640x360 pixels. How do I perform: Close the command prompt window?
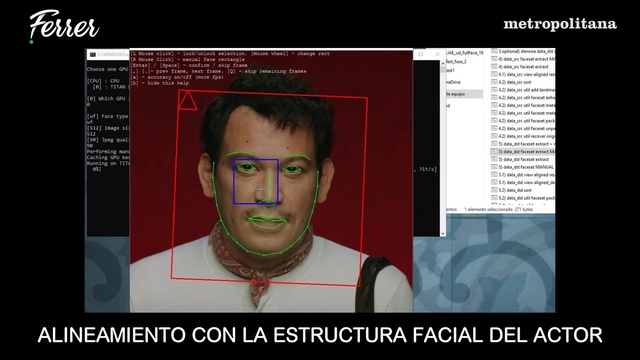click(x=437, y=54)
